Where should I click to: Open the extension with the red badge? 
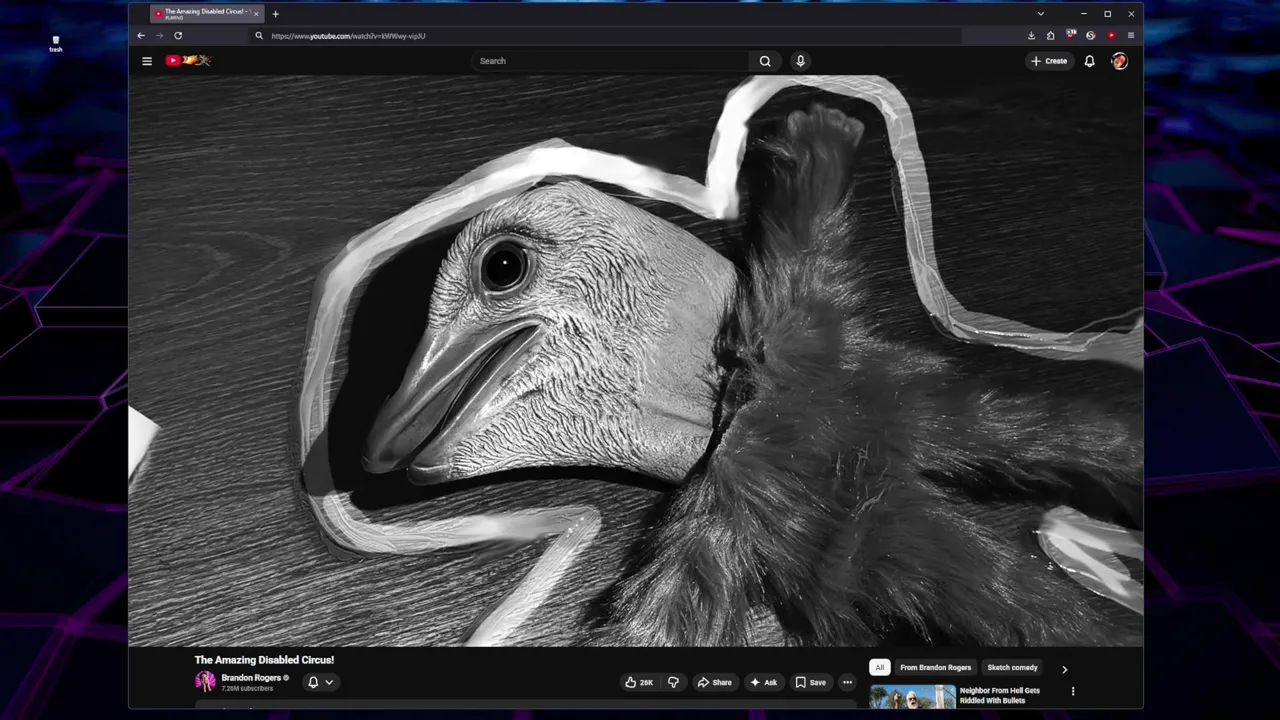[x=1071, y=35]
